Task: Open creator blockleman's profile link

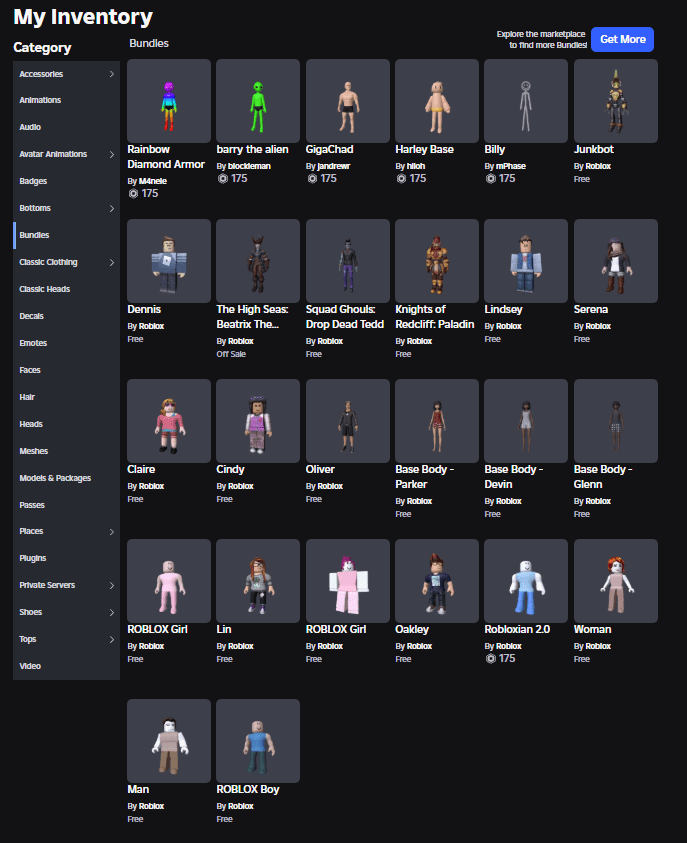Action: (x=249, y=166)
